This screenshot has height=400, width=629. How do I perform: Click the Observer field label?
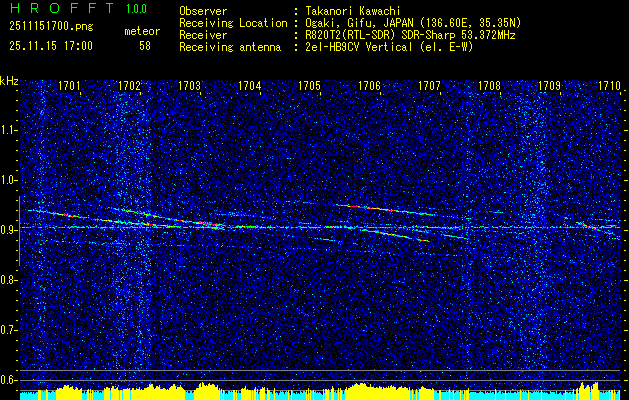click(x=203, y=11)
